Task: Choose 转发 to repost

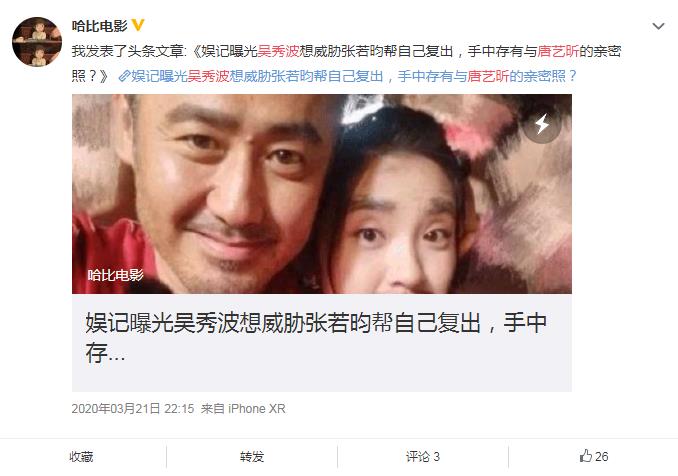Action: click(x=252, y=457)
